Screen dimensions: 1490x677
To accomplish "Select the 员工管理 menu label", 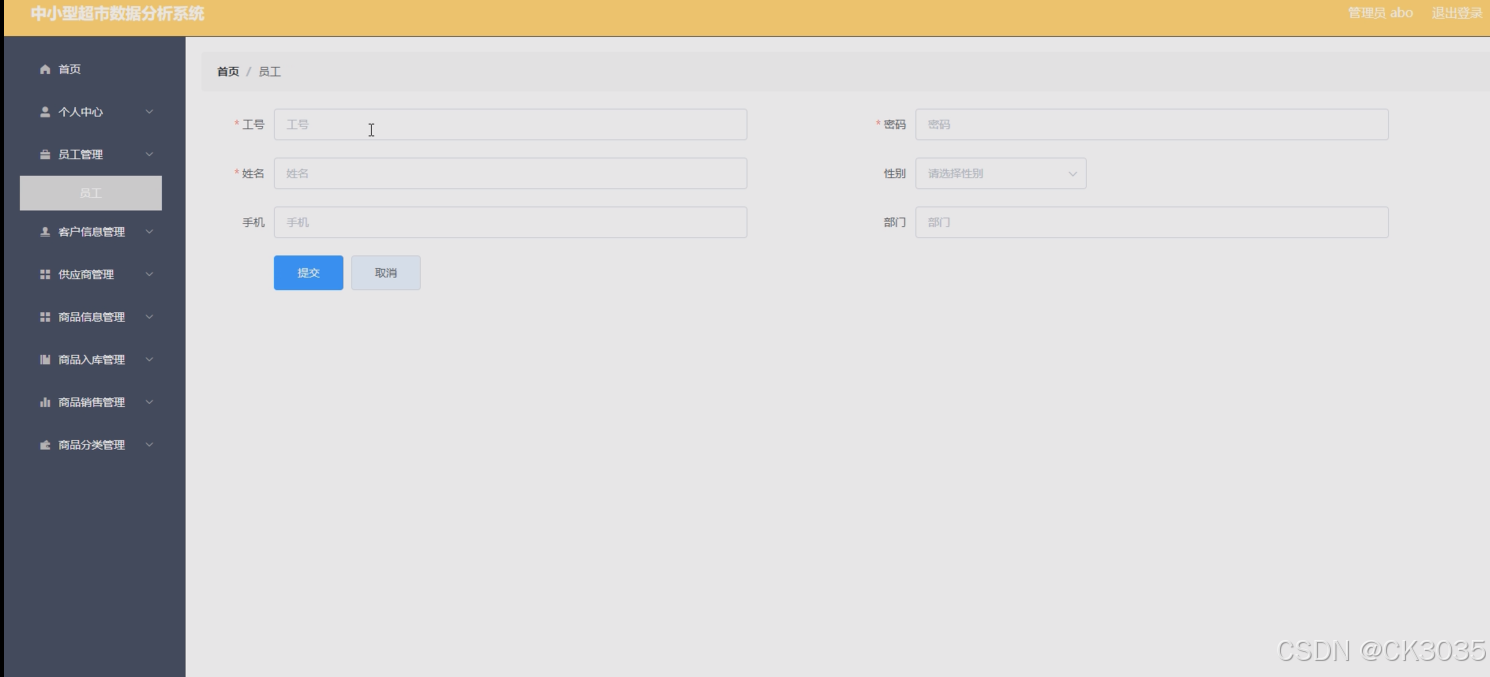I will 81,155.
